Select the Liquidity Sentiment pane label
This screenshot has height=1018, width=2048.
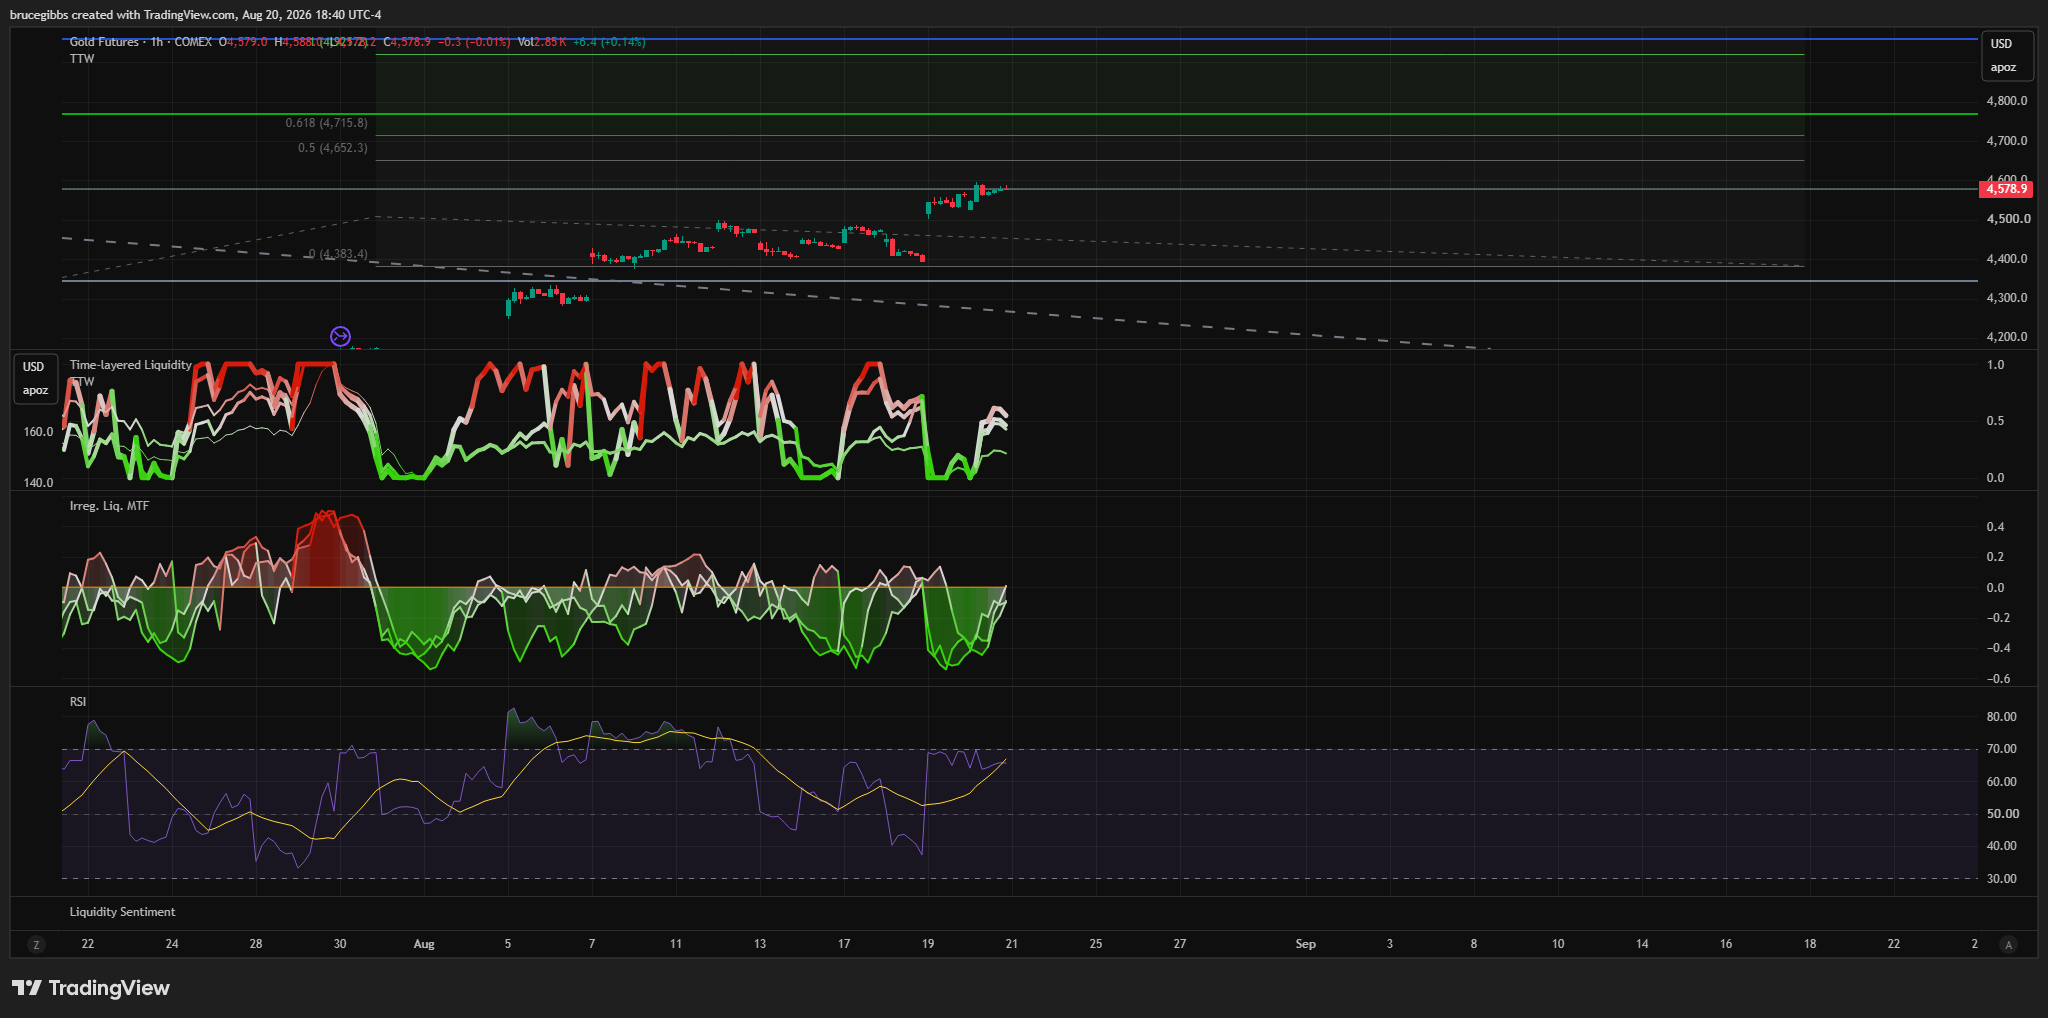click(122, 912)
